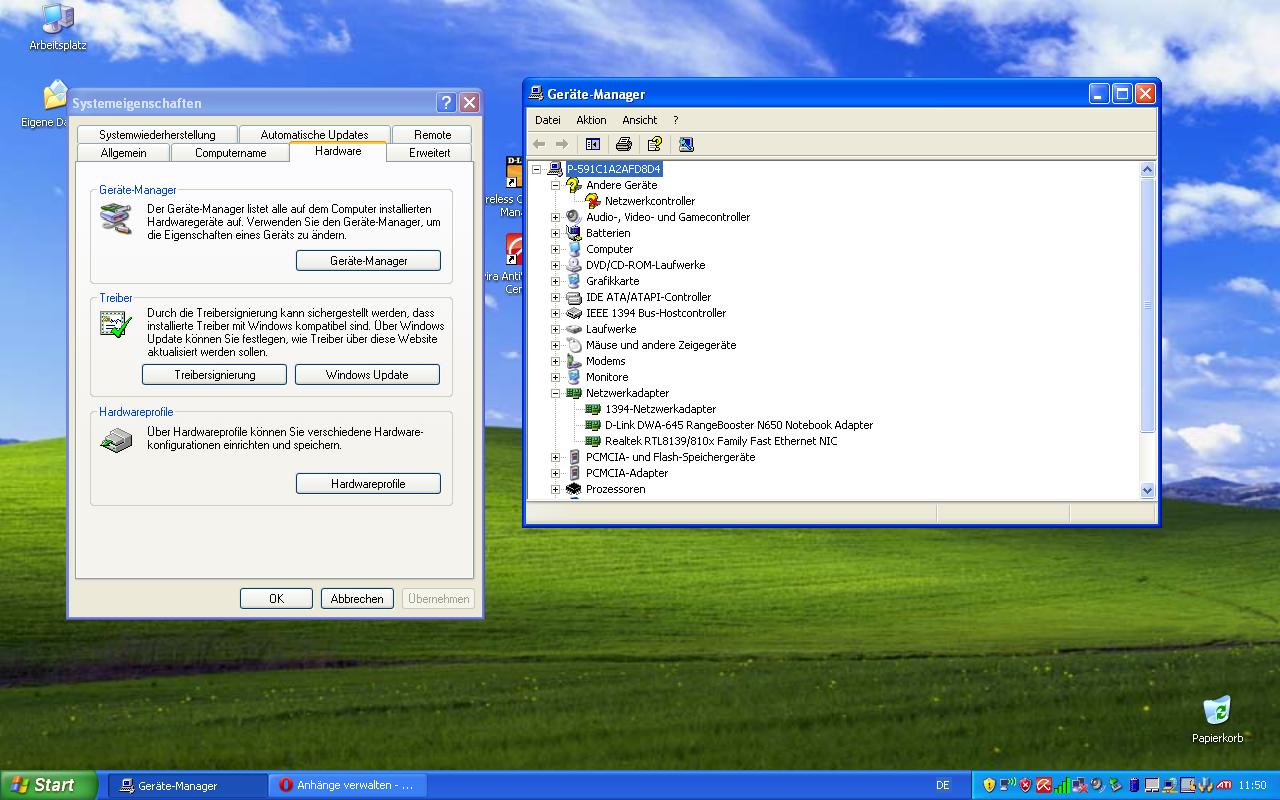Image resolution: width=1280 pixels, height=800 pixels.
Task: Click the scroll down arrow in device tree
Action: (1147, 490)
